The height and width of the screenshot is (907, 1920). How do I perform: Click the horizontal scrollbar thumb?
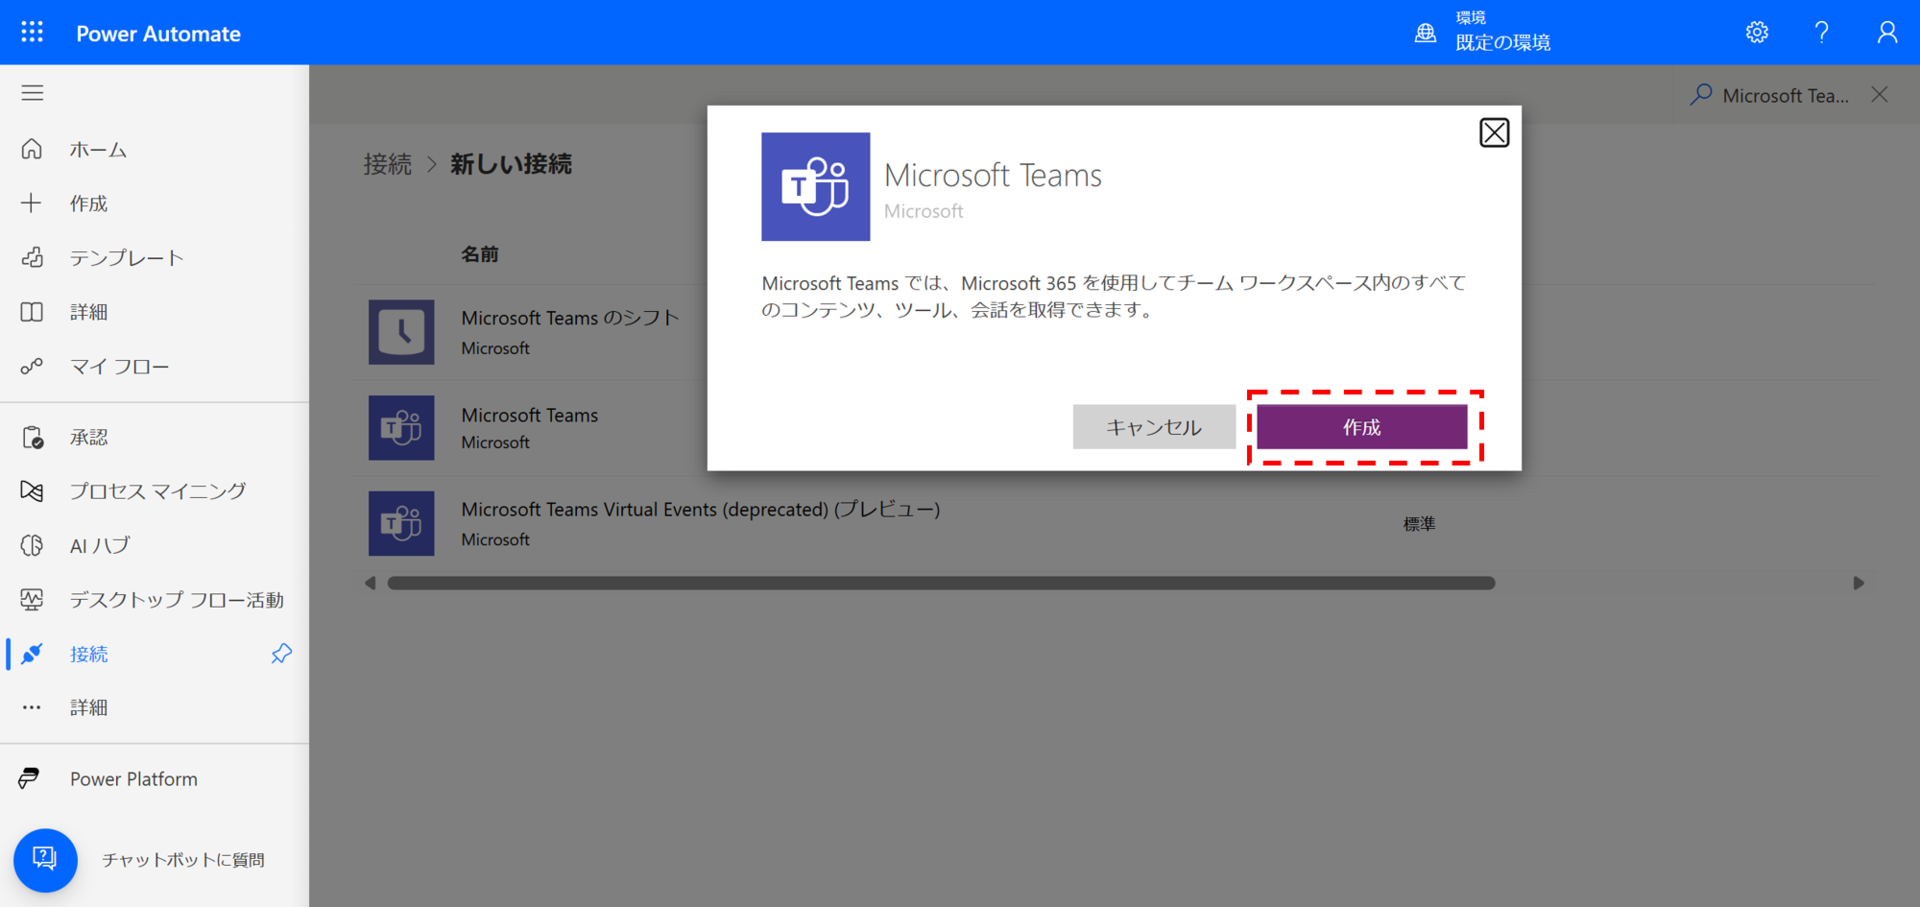(941, 583)
